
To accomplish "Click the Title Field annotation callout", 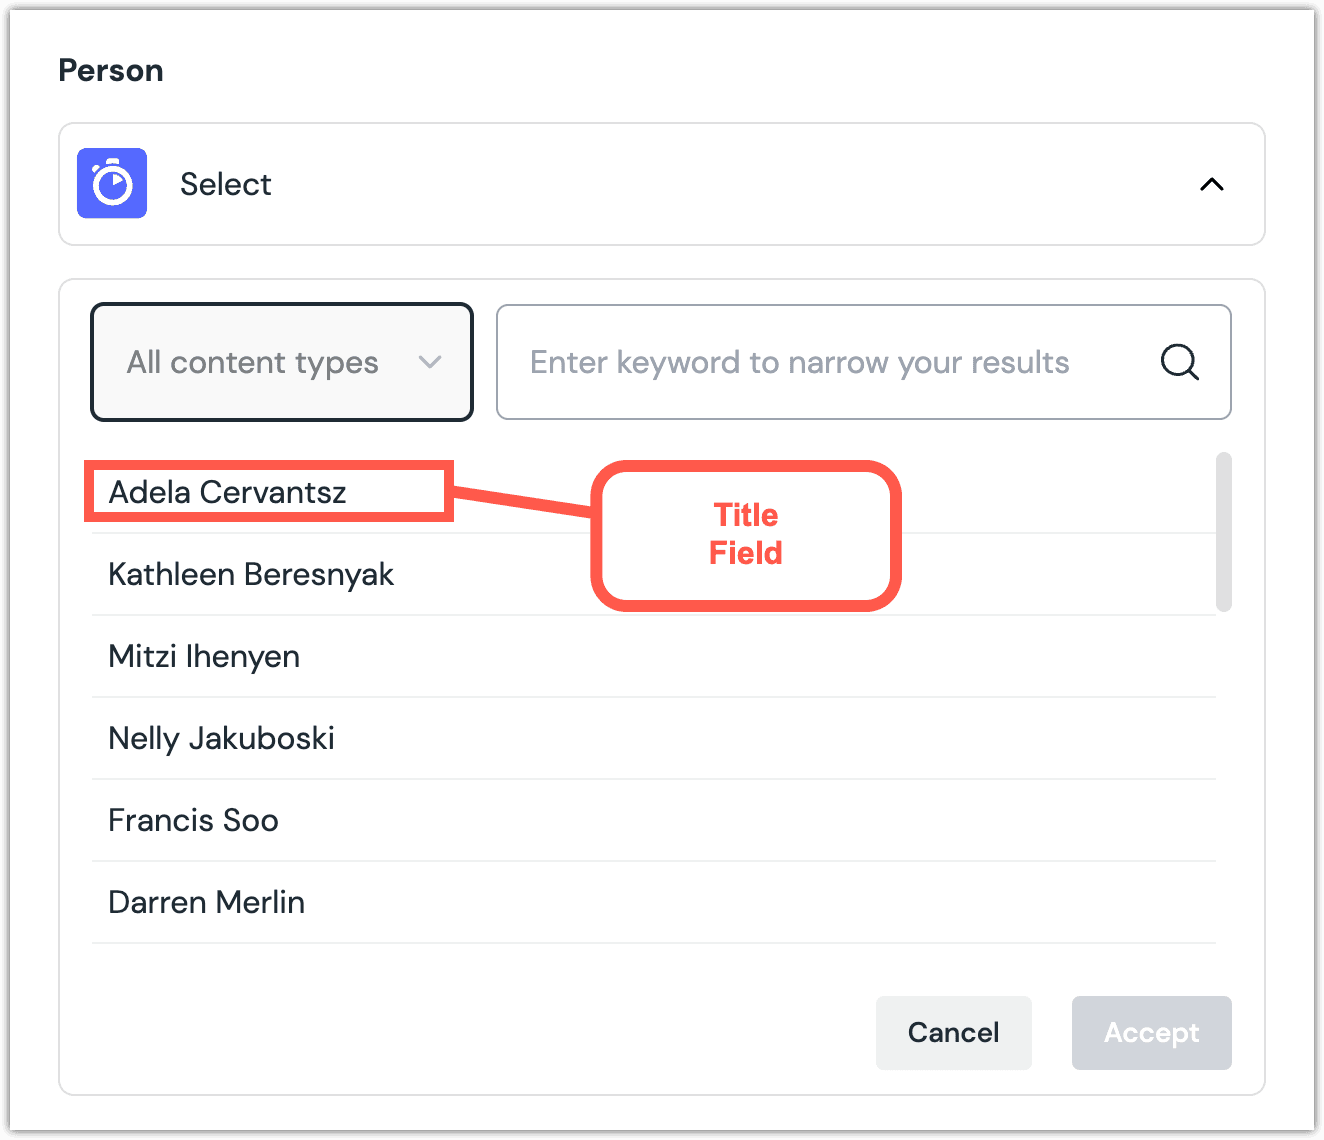I will (746, 535).
